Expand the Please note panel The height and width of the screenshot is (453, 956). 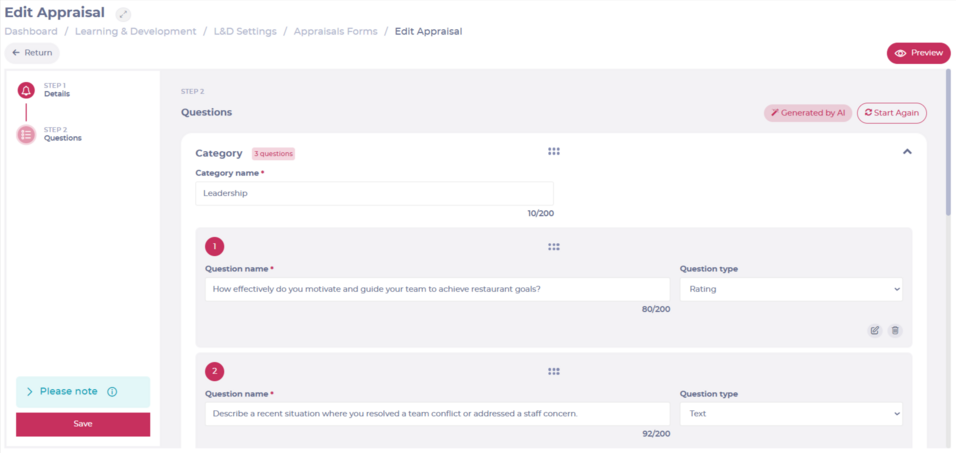point(30,392)
